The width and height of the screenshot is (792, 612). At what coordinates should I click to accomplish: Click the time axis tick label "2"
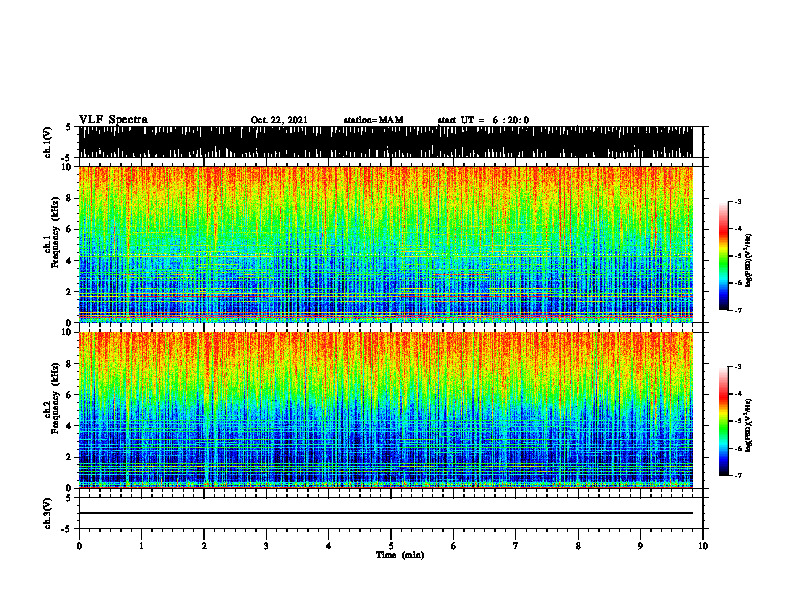[x=204, y=546]
